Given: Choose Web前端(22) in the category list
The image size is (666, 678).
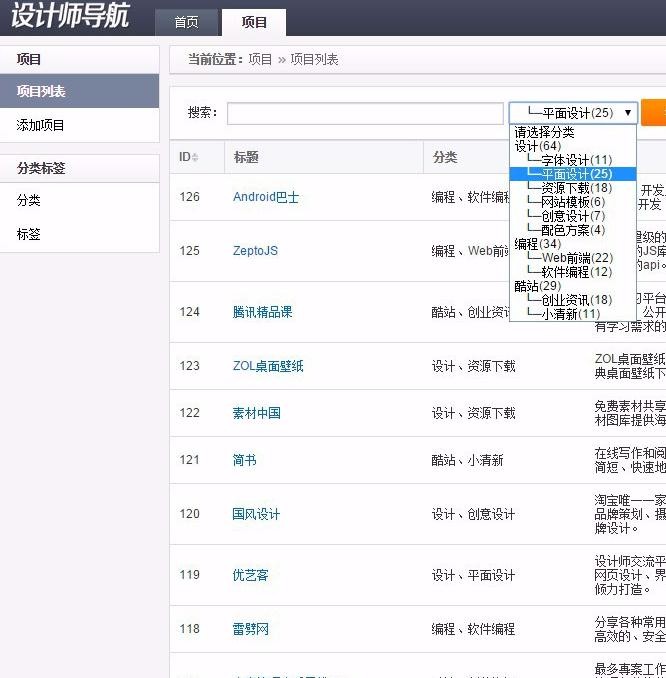Looking at the screenshot, I should pos(573,258).
